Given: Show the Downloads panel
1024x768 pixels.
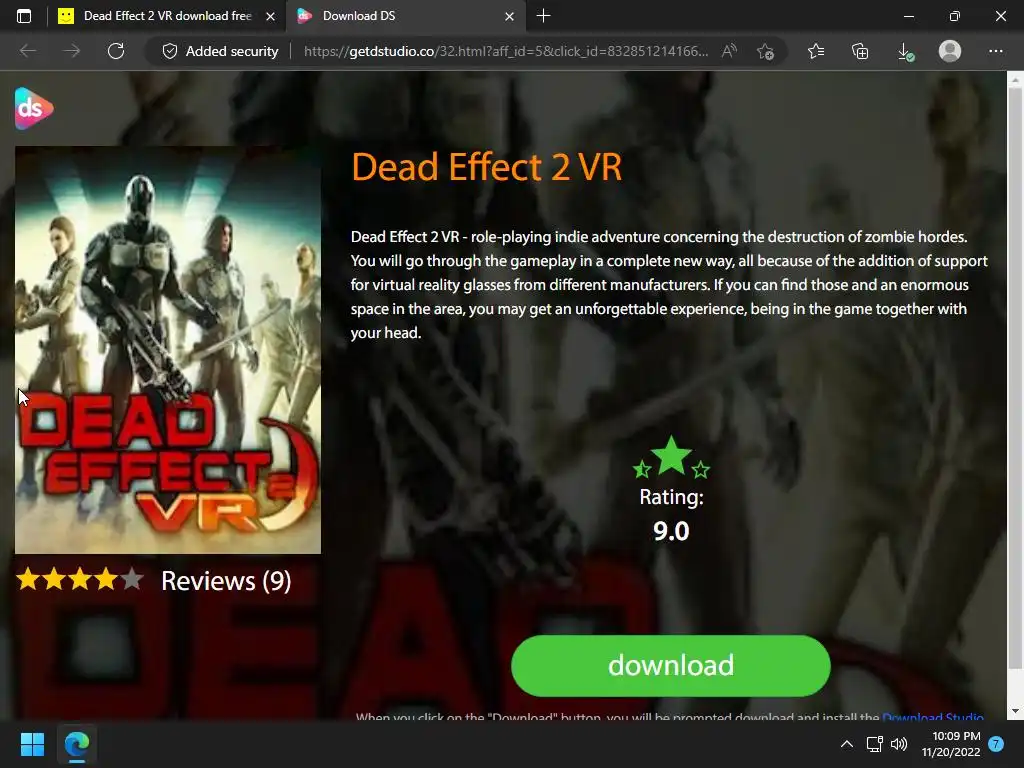Looking at the screenshot, I should (x=905, y=51).
